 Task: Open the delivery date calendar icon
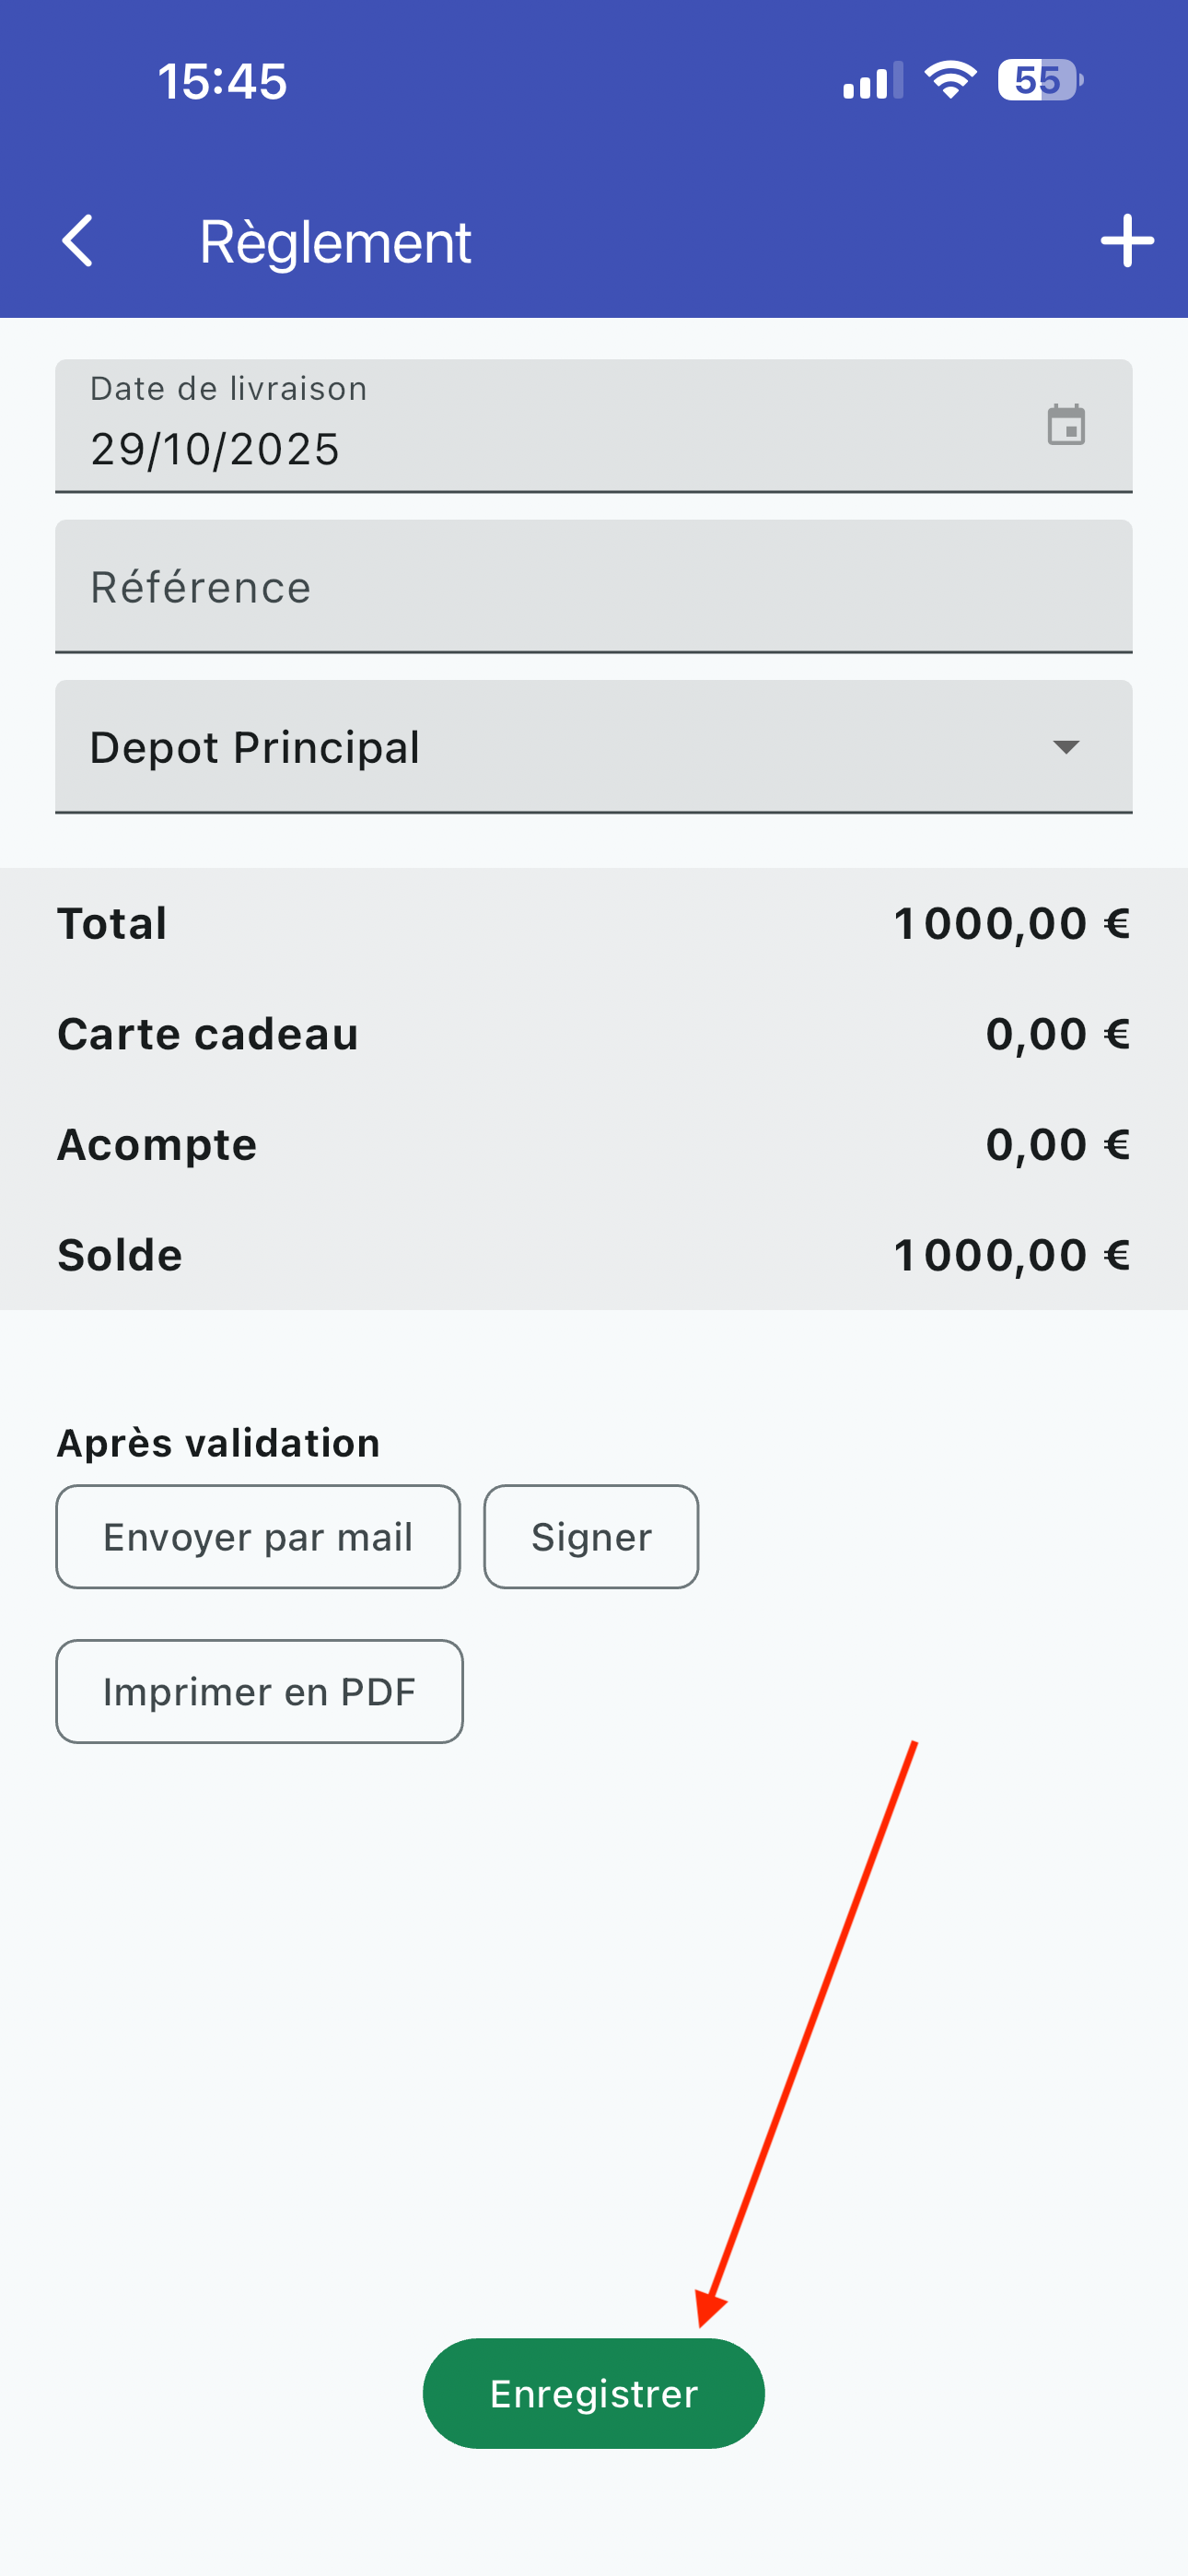pyautogui.click(x=1066, y=426)
